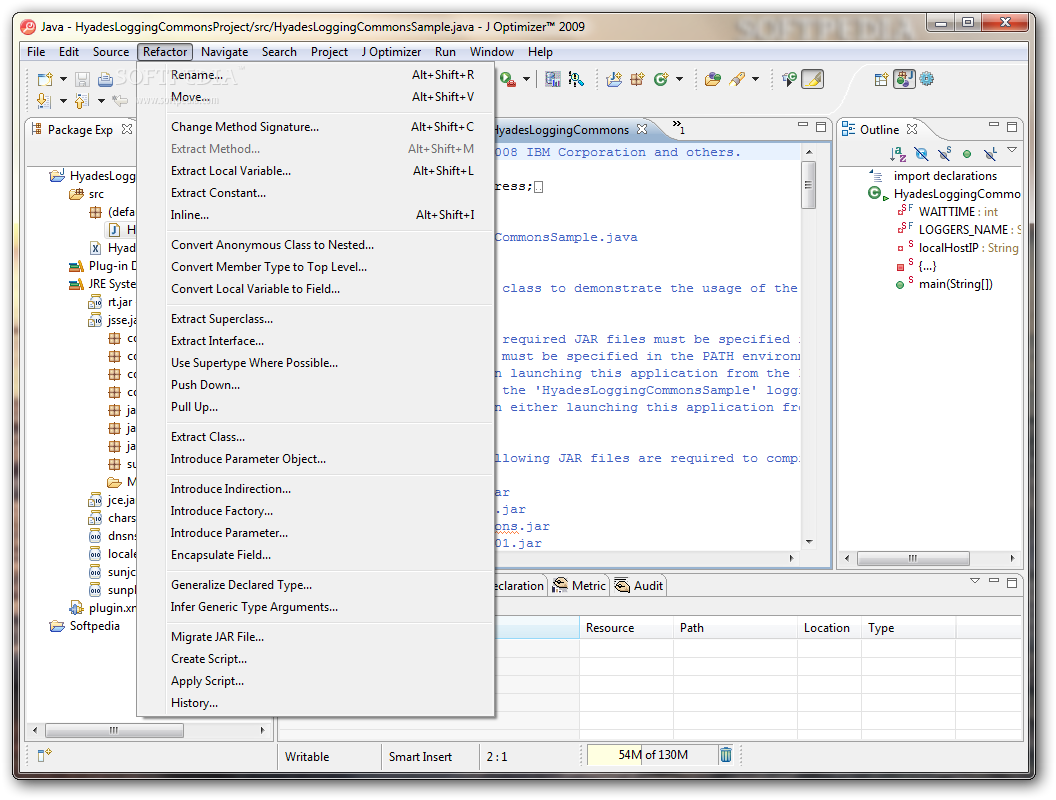Click Open Perspective icon
This screenshot has height=800, width=1056.
tap(881, 79)
